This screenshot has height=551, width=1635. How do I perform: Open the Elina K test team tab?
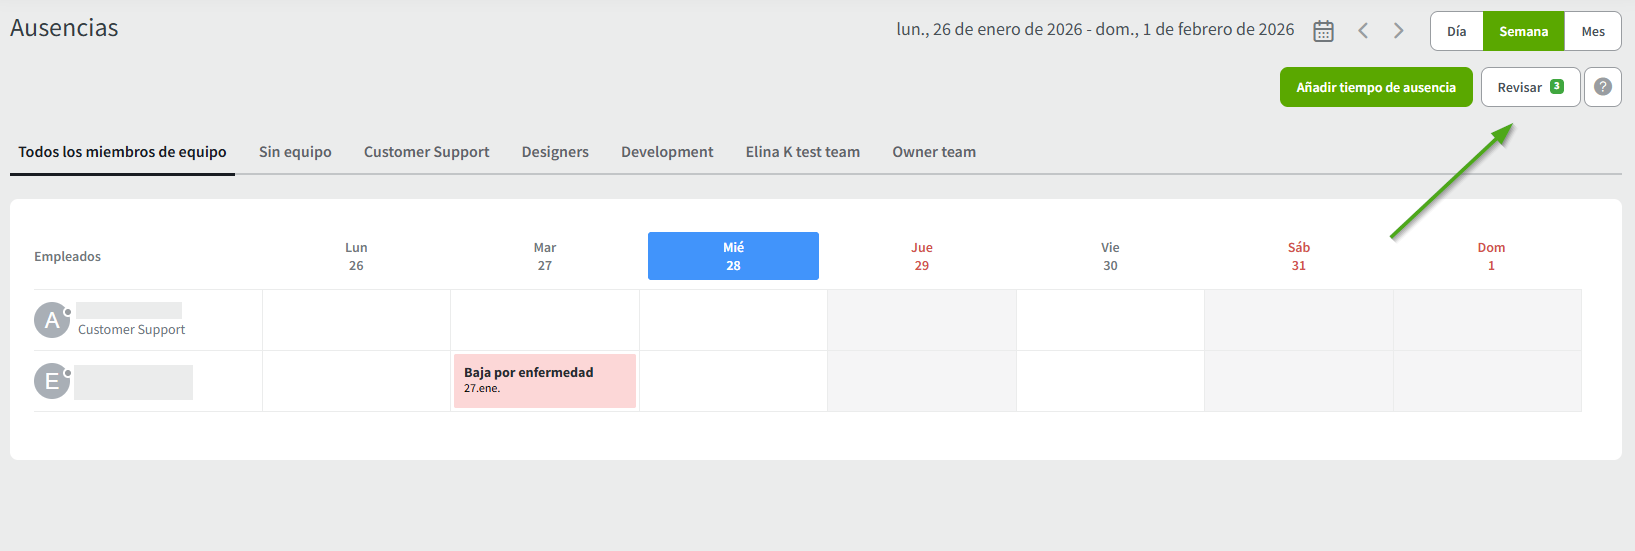pos(802,152)
